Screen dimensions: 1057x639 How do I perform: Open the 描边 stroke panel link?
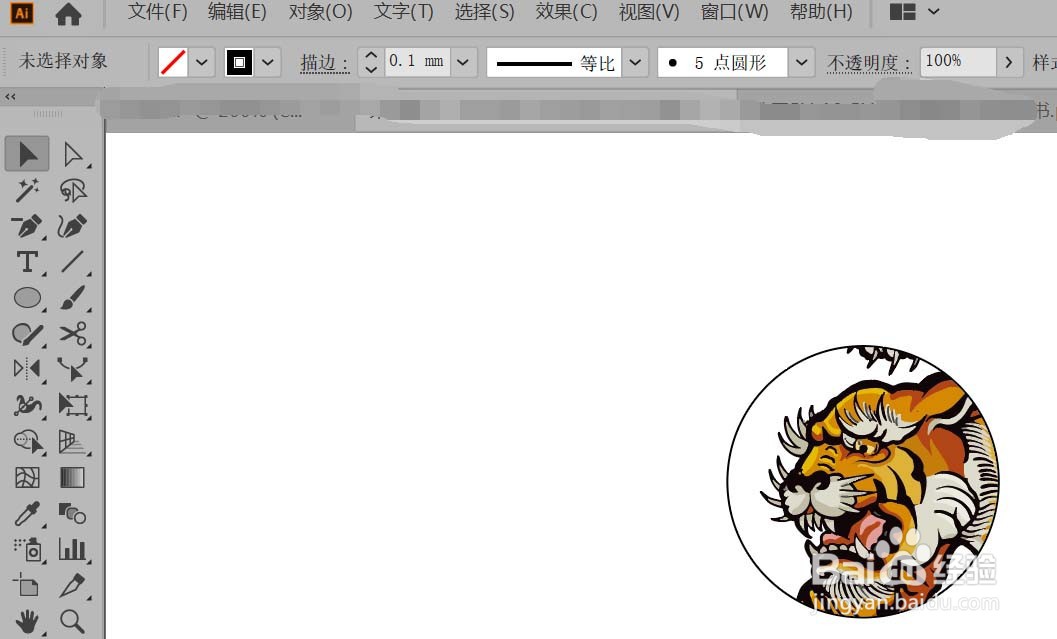click(x=324, y=63)
